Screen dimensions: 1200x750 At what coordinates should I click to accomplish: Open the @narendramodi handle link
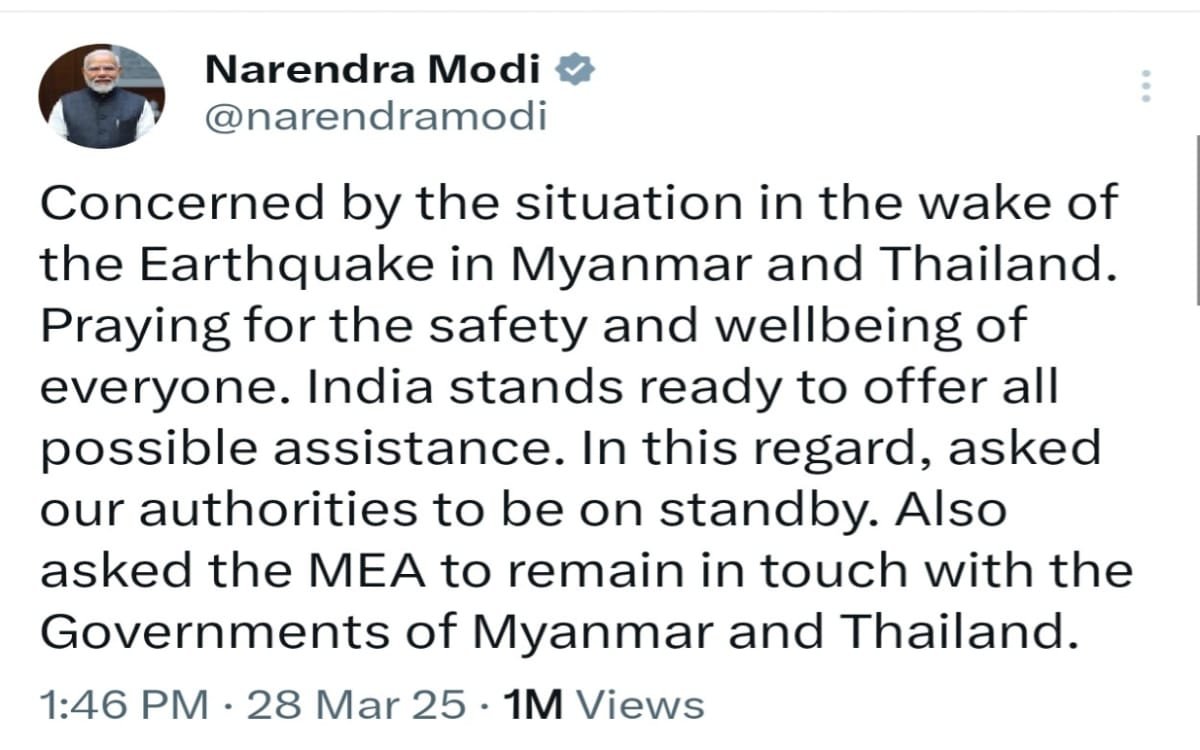375,117
